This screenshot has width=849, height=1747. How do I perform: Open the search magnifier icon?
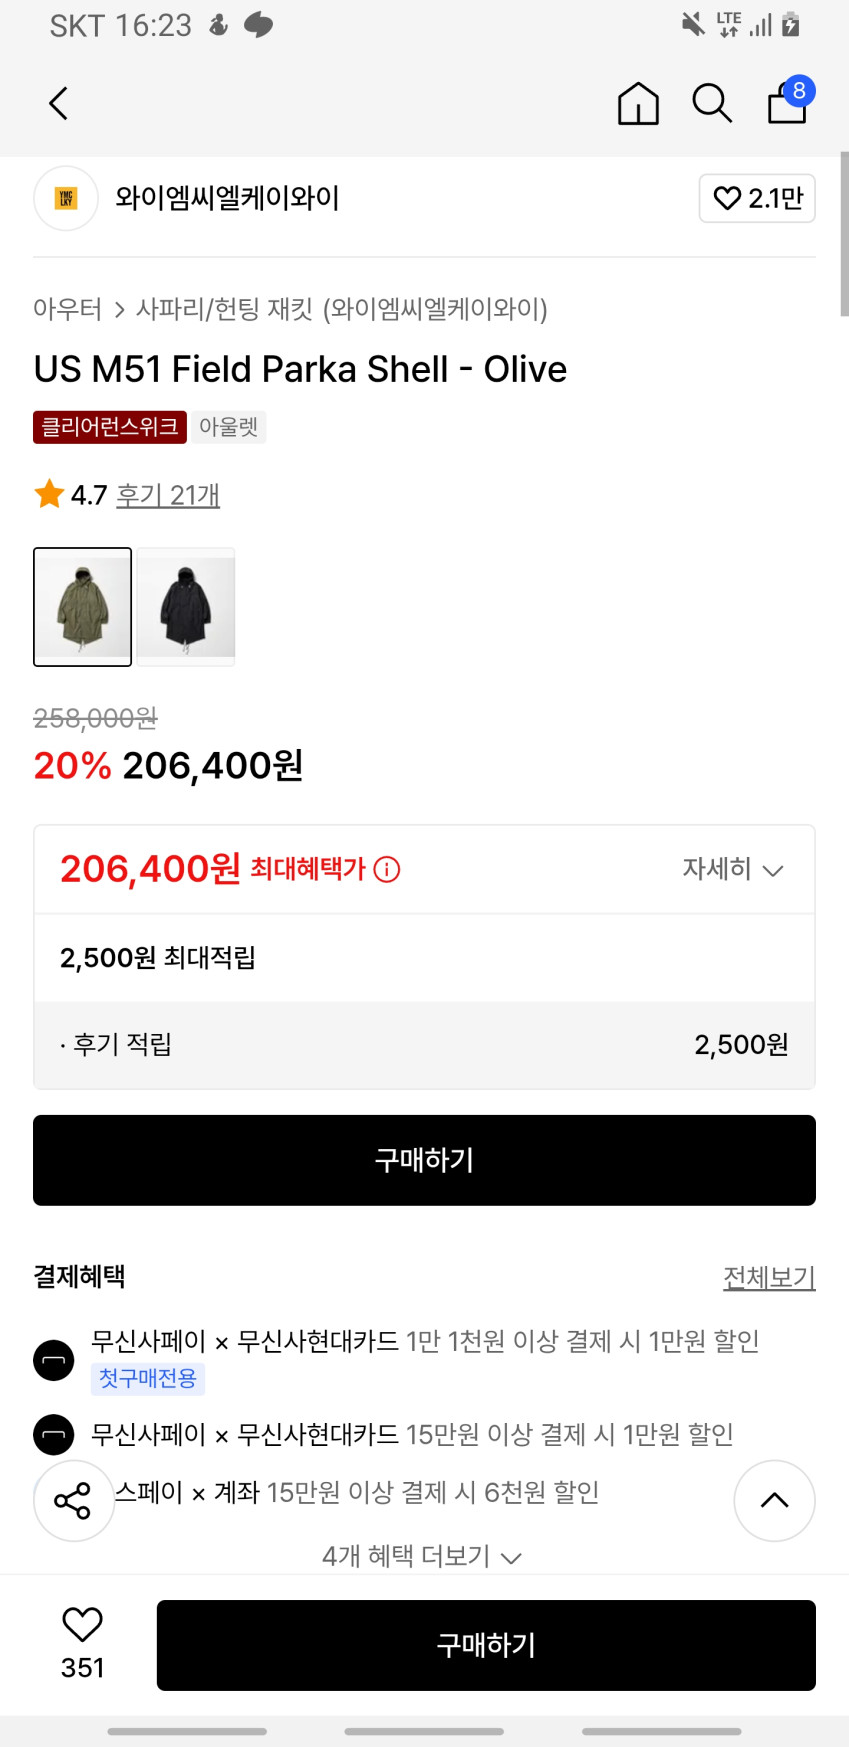(712, 103)
